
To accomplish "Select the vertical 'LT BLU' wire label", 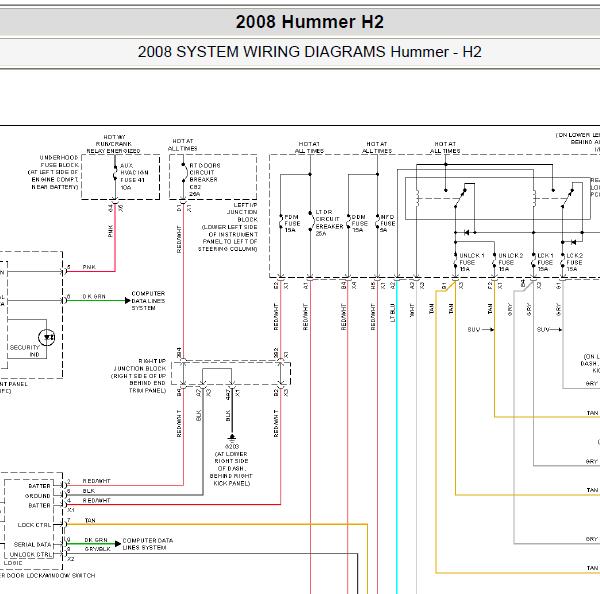I will tap(392, 313).
